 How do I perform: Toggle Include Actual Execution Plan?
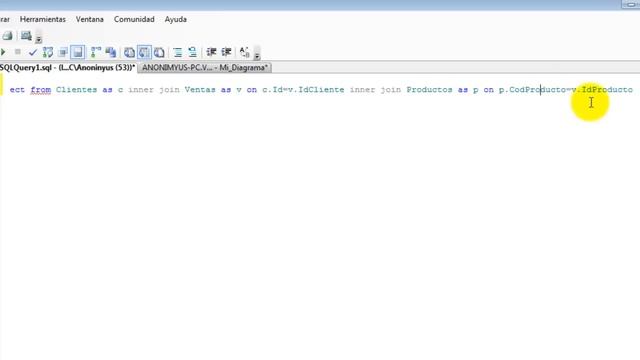96,52
